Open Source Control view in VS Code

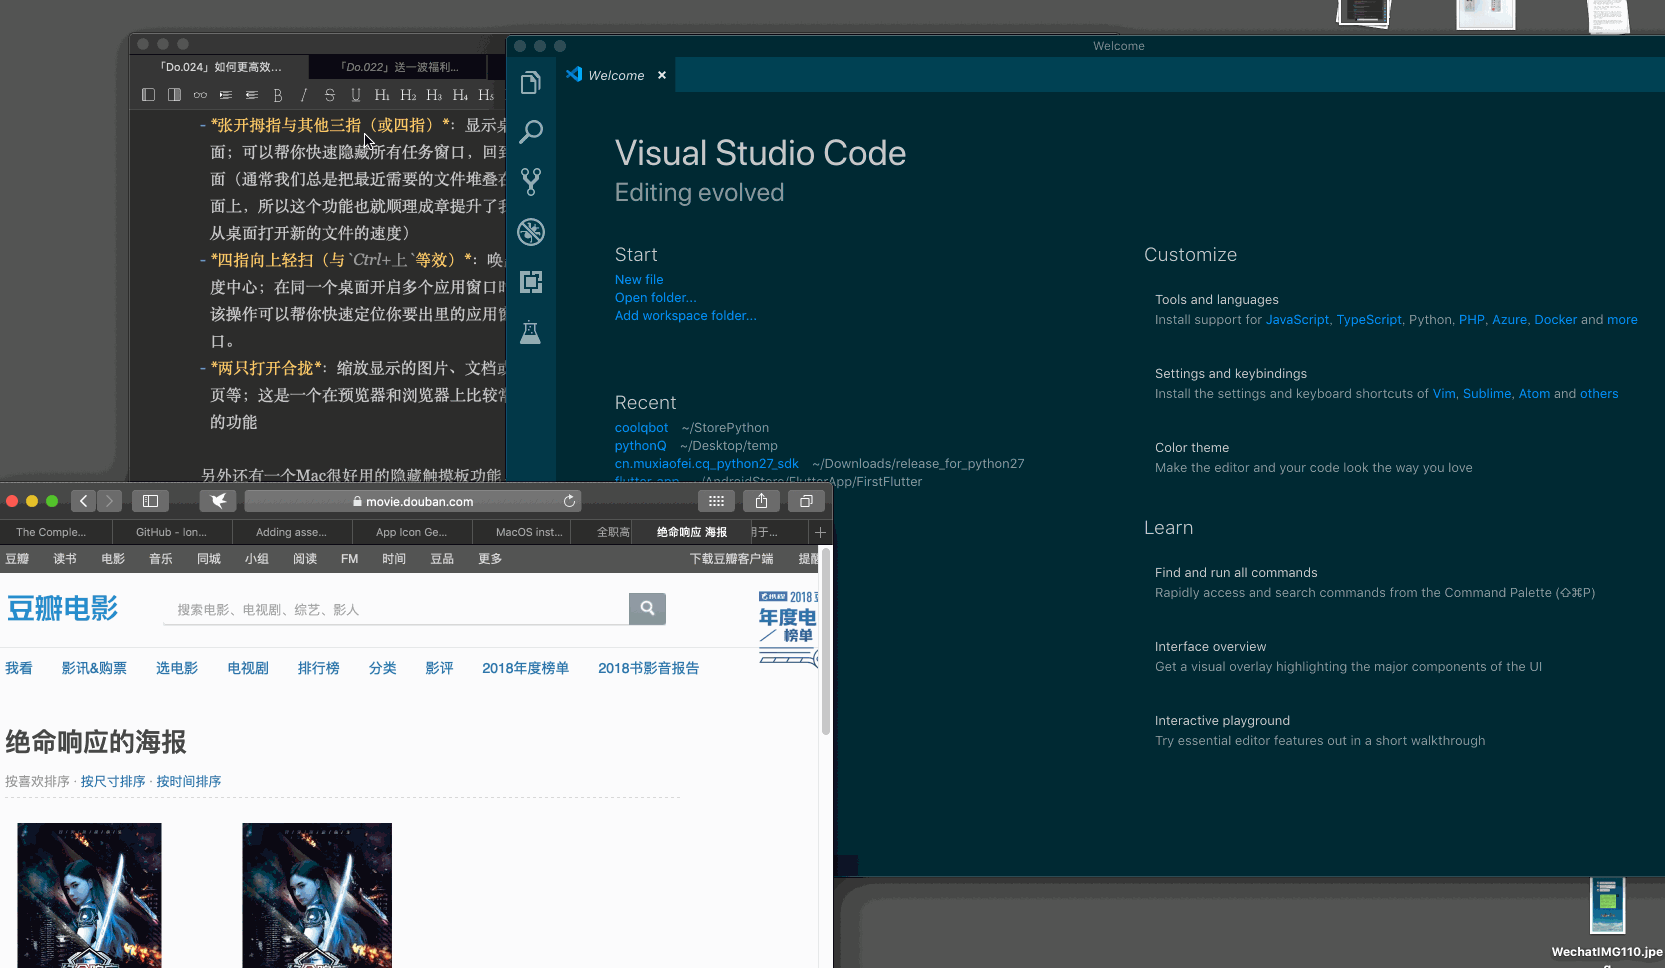click(531, 181)
